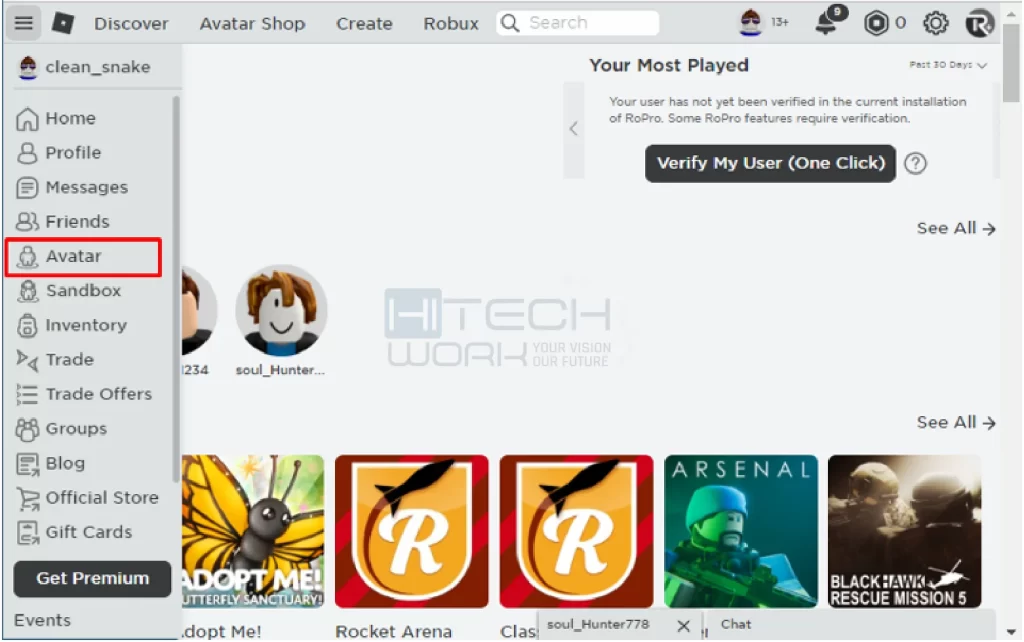This screenshot has width=1024, height=642.
Task: Click the Roblox logo icon
Action: (63, 24)
